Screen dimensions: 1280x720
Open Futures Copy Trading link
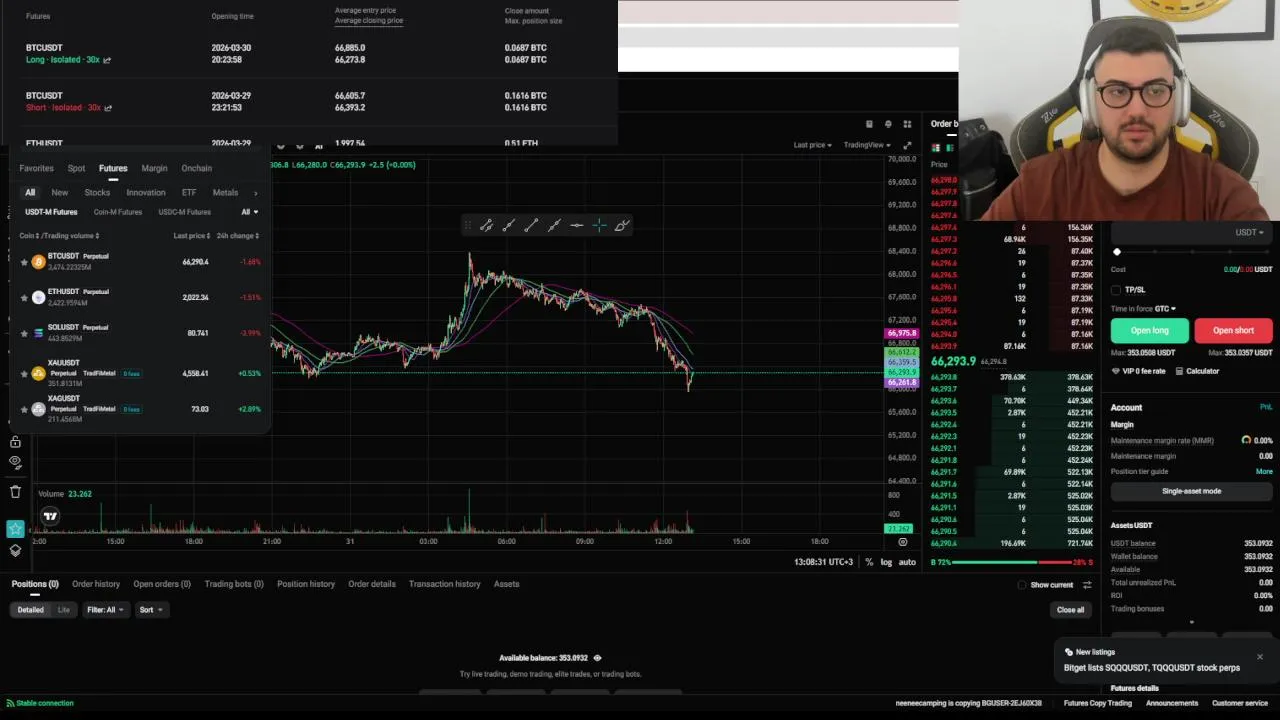pos(1098,703)
